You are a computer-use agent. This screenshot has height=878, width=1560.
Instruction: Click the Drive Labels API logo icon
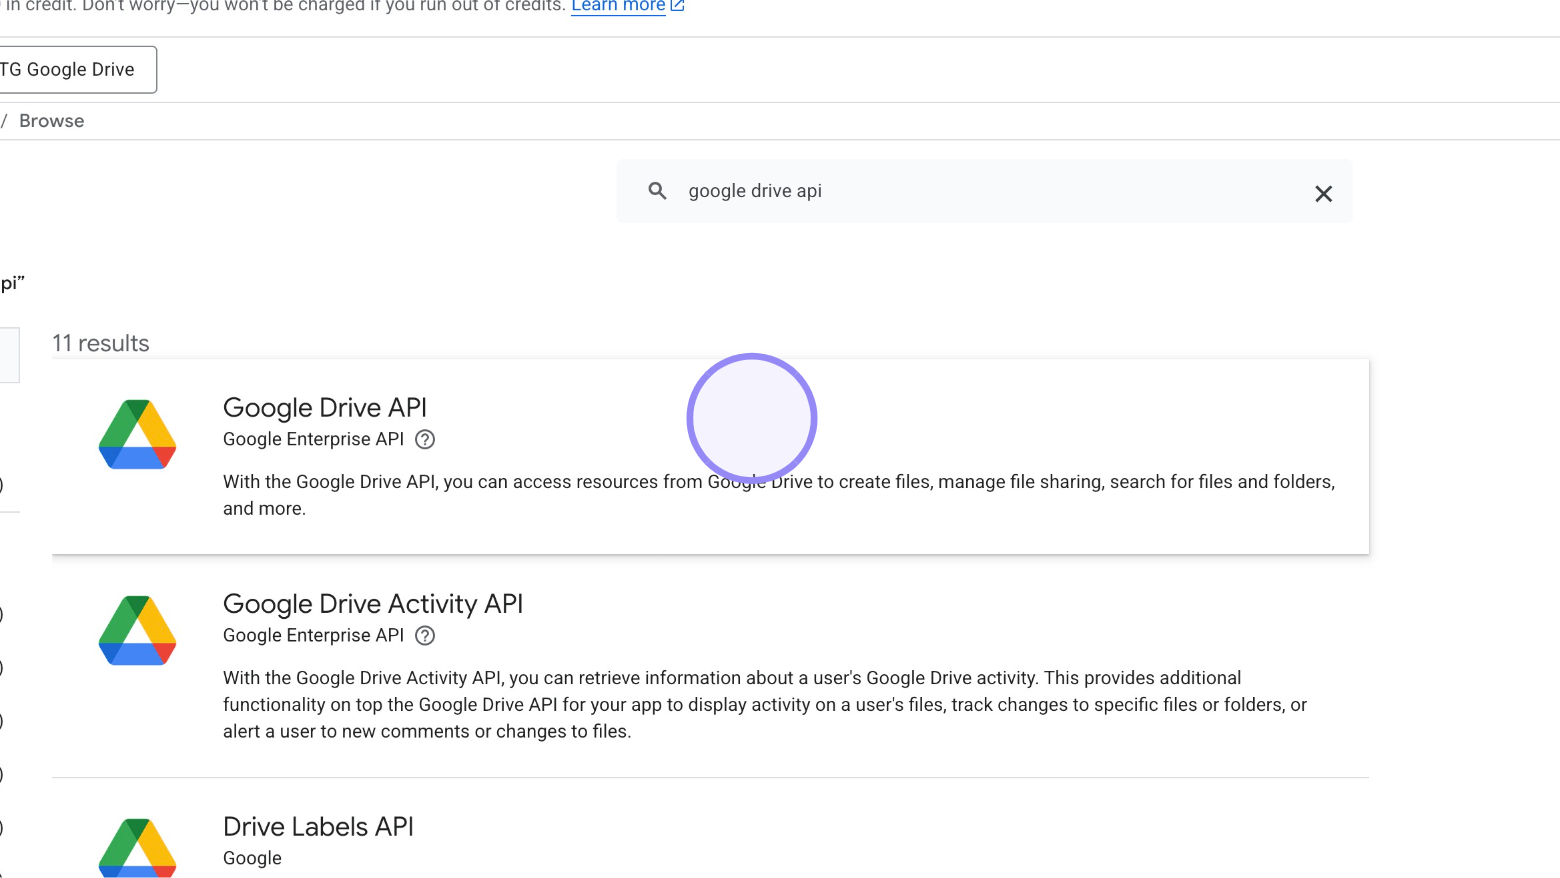(137, 848)
